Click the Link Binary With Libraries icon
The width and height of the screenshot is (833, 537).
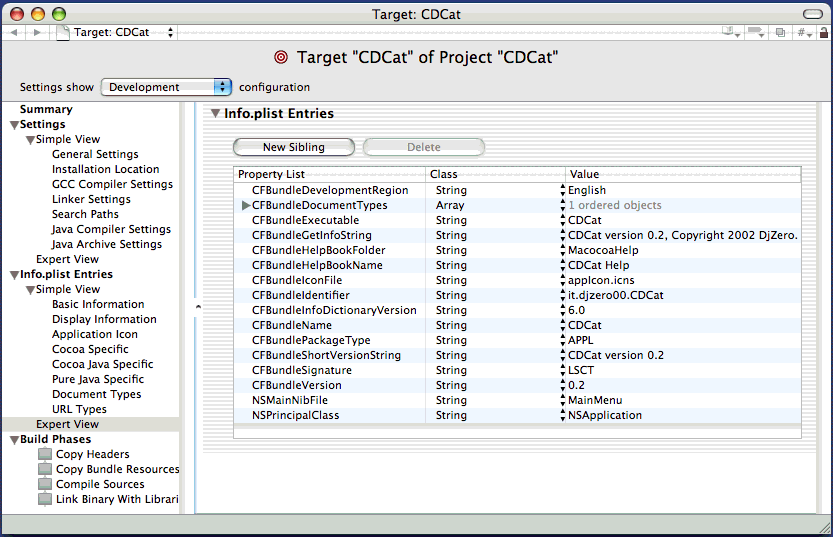[x=45, y=500]
